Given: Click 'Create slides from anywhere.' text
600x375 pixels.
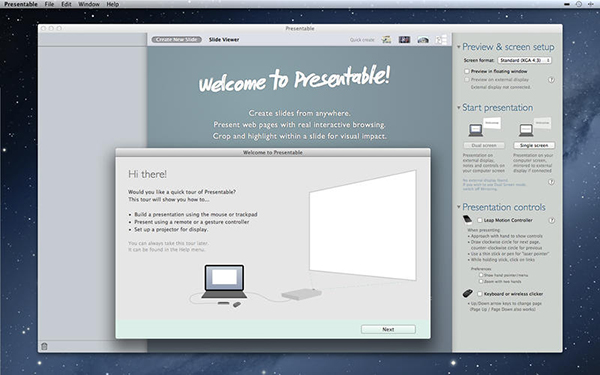Looking at the screenshot, I should [300, 113].
